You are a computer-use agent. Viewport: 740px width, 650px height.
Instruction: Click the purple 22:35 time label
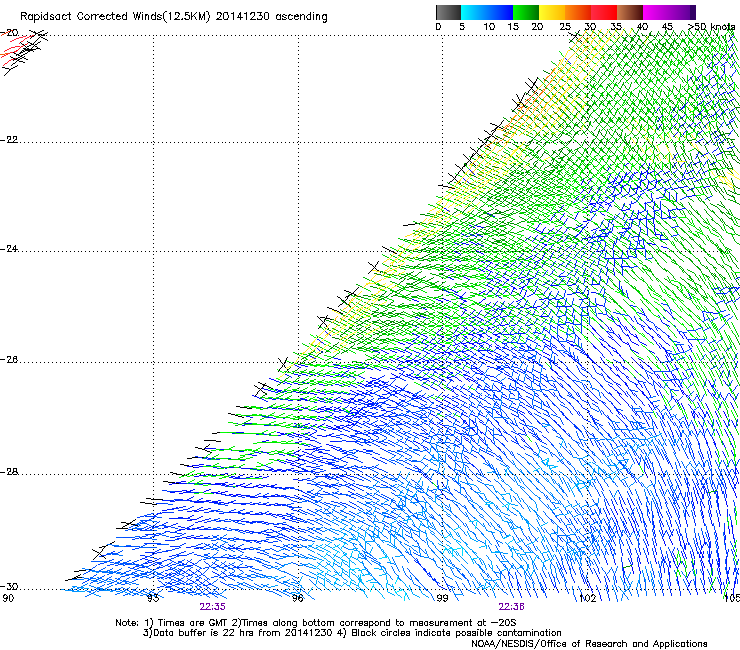[x=212, y=607]
